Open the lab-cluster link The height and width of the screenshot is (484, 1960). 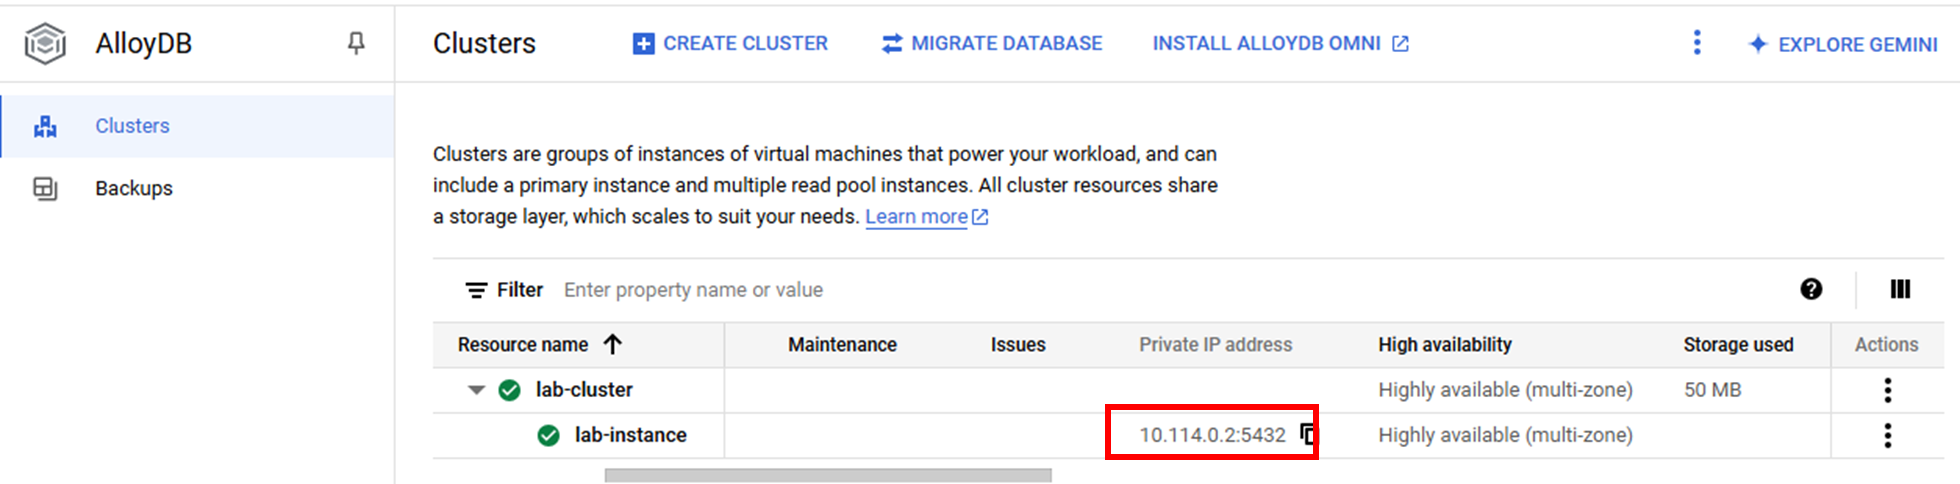click(x=584, y=390)
